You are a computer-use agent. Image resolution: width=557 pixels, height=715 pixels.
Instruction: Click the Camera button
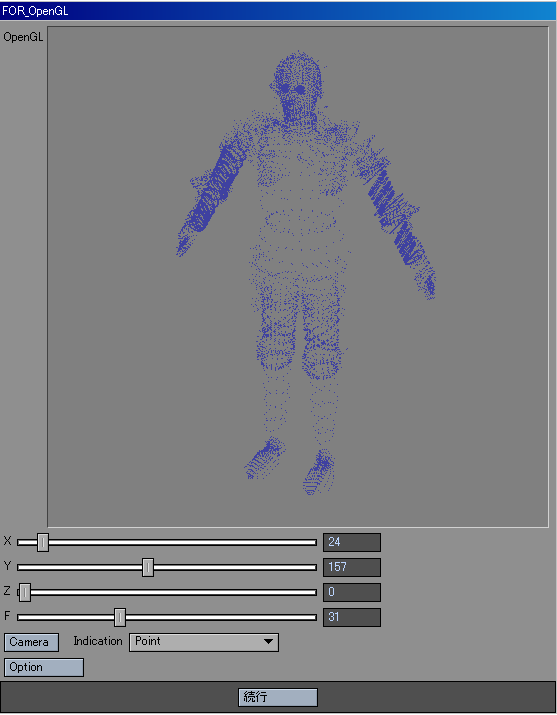point(31,642)
